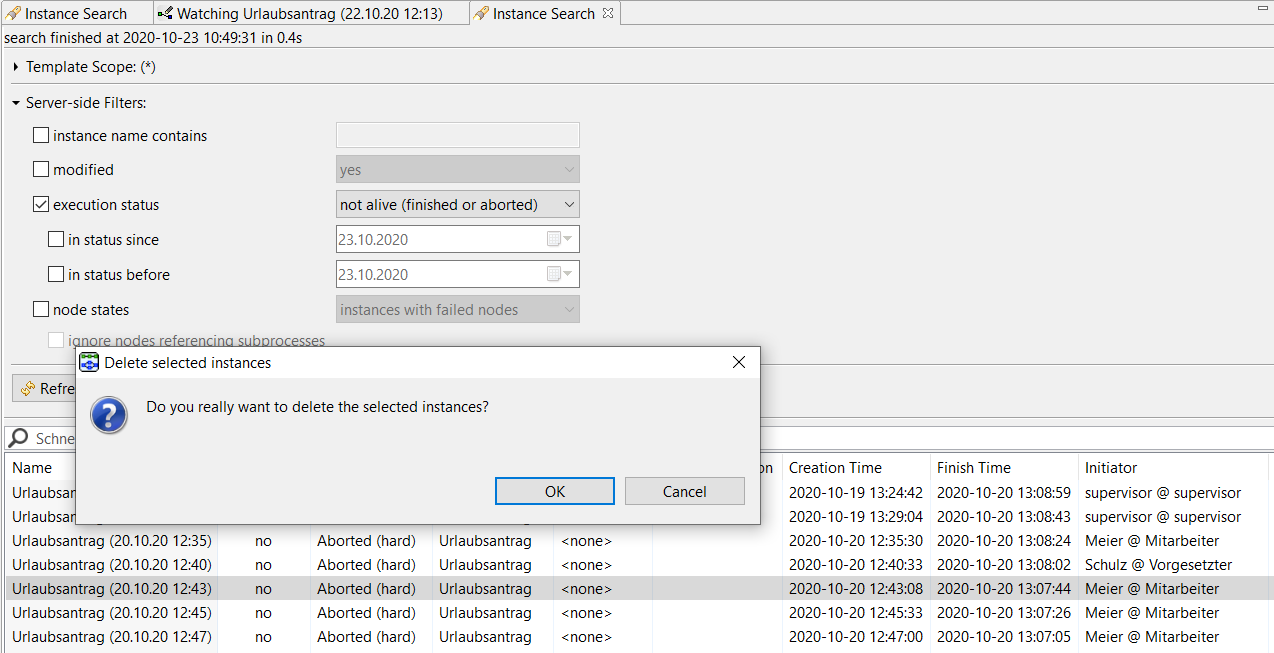1274x653 pixels.
Task: Sort by the Name column header
Action: 32,468
